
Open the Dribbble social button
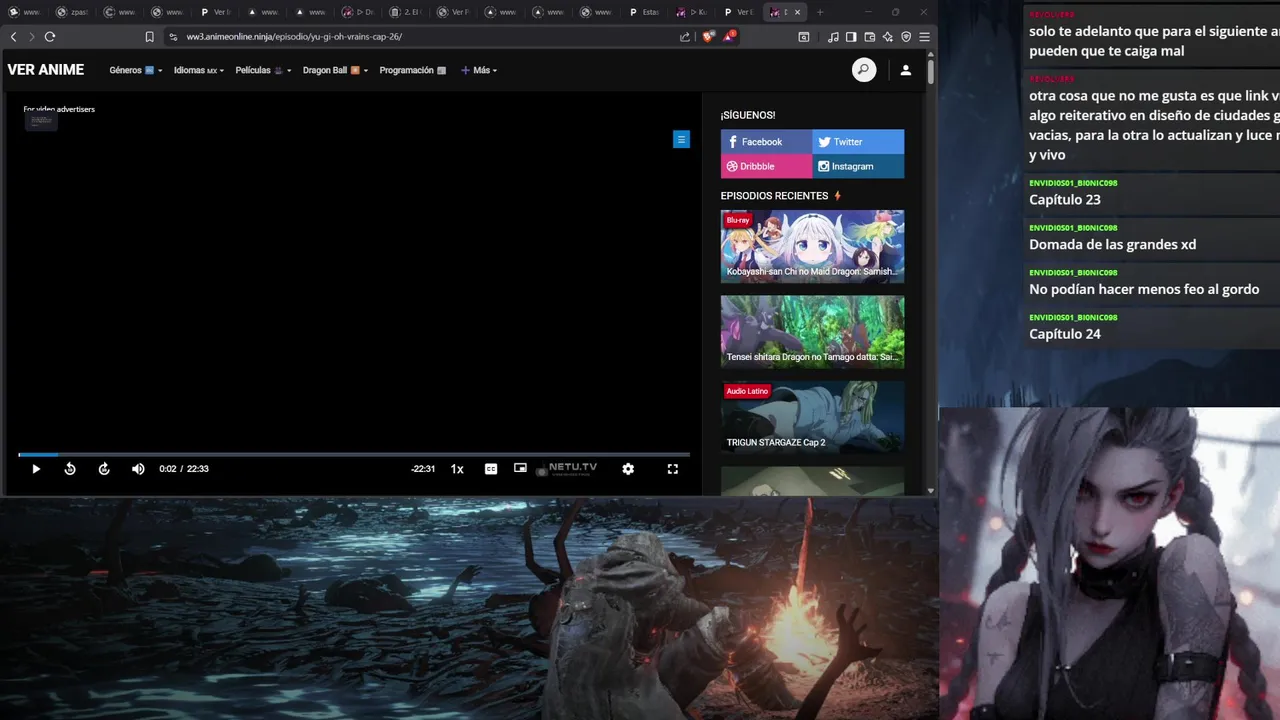(x=766, y=167)
